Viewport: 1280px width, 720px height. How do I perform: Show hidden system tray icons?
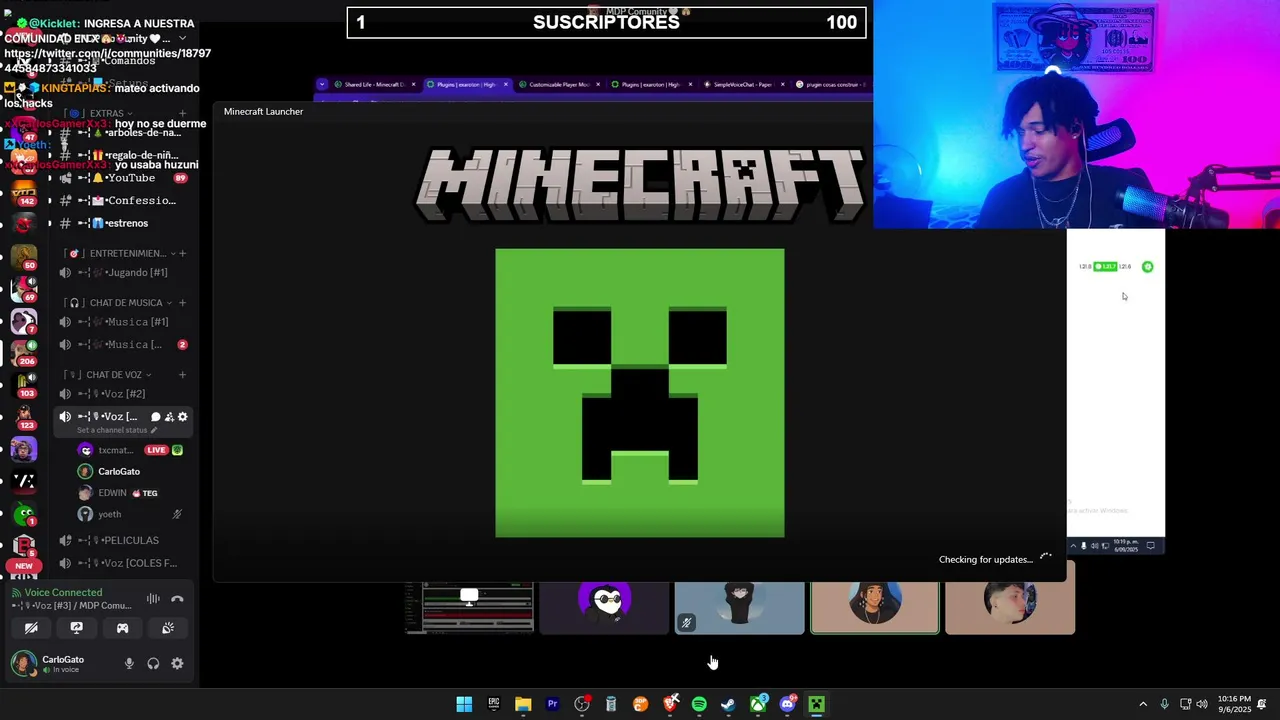(1143, 704)
